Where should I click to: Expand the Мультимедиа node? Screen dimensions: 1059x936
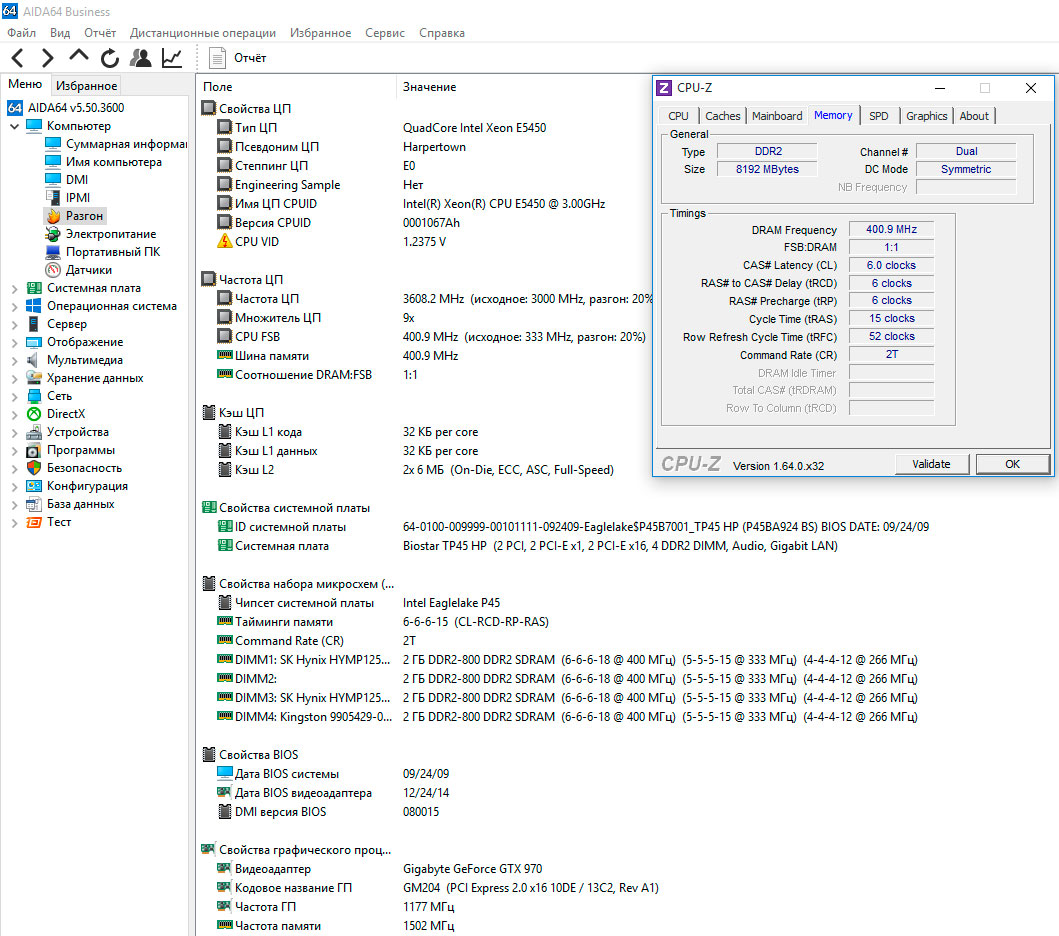coord(14,361)
